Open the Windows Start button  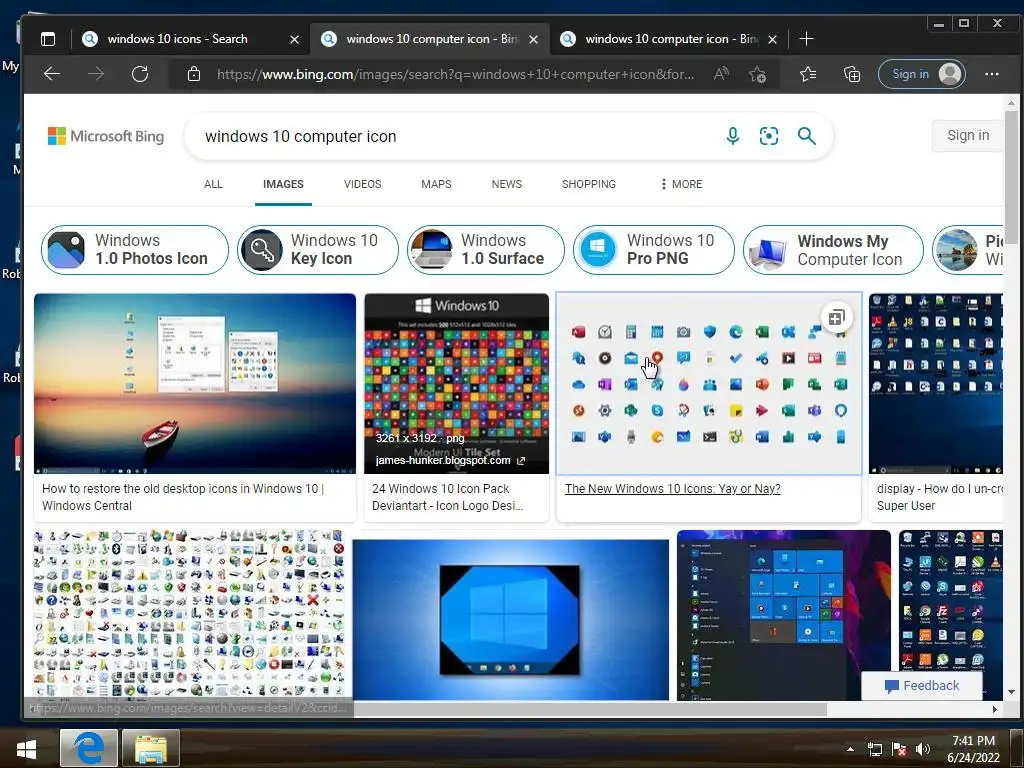coord(26,748)
